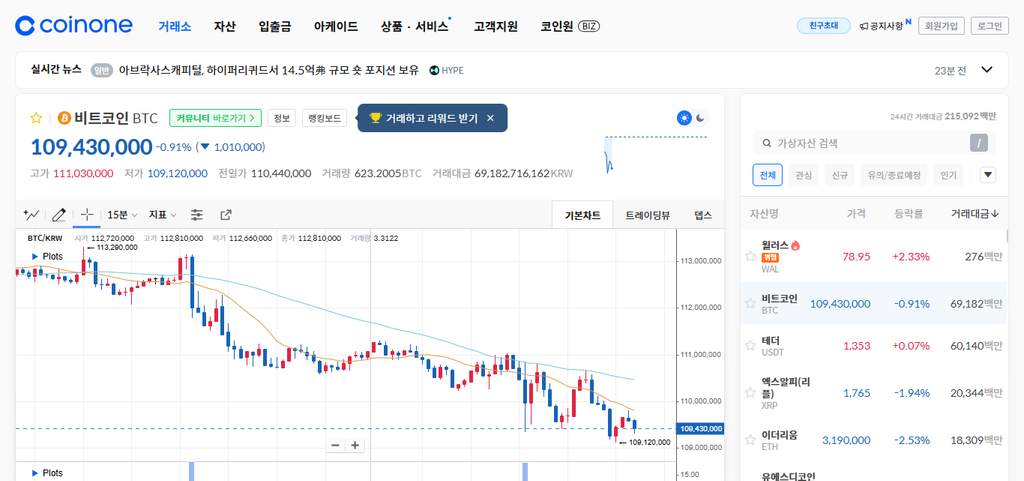Click the 회원가입 button
Viewport: 1024px width, 481px height.
coord(942,25)
